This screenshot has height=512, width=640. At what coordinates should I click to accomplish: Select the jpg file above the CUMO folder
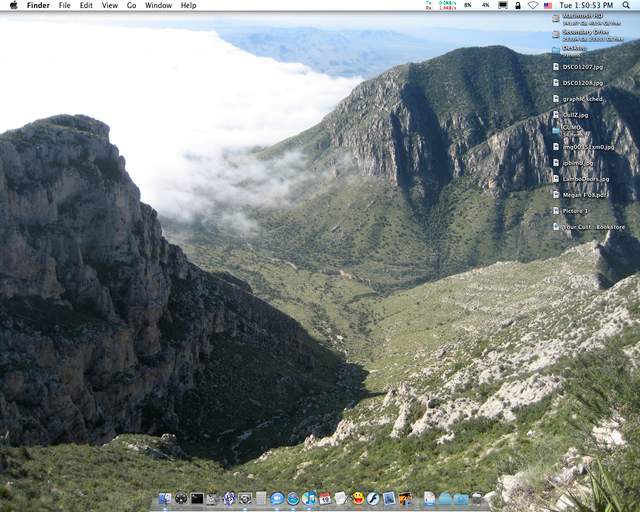[x=571, y=115]
